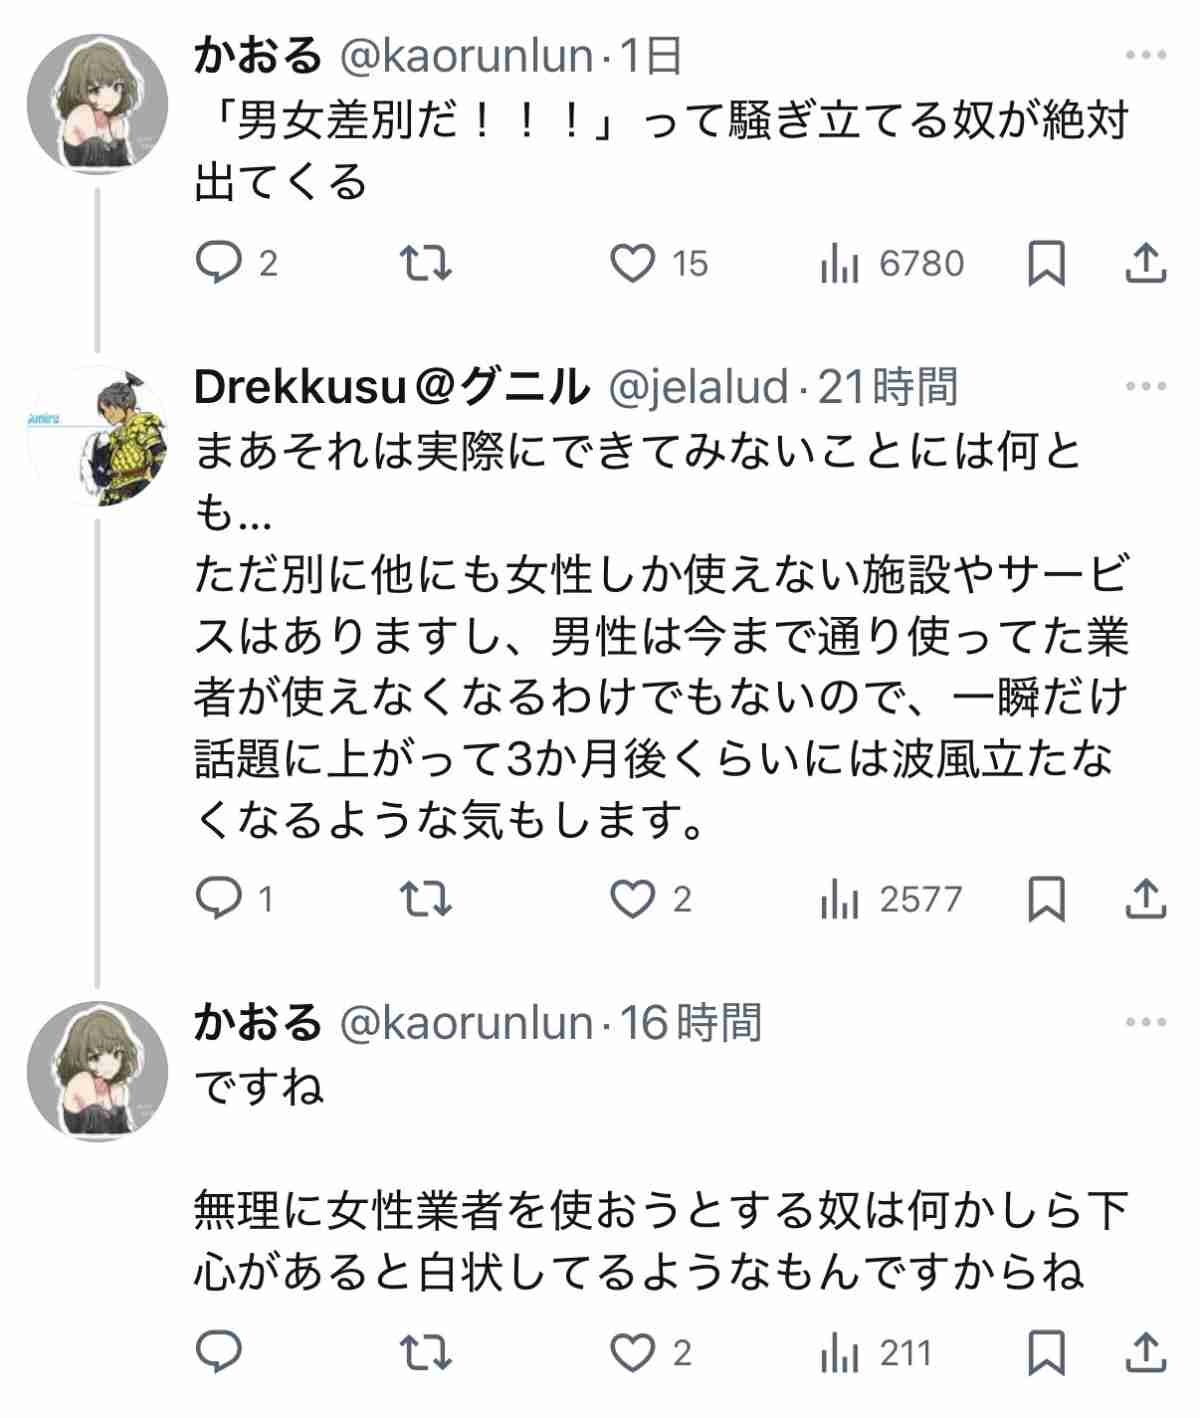Image resolution: width=1200 pixels, height=1418 pixels.
Task: Open かおる avatar on the last reply
Action: point(98,1072)
